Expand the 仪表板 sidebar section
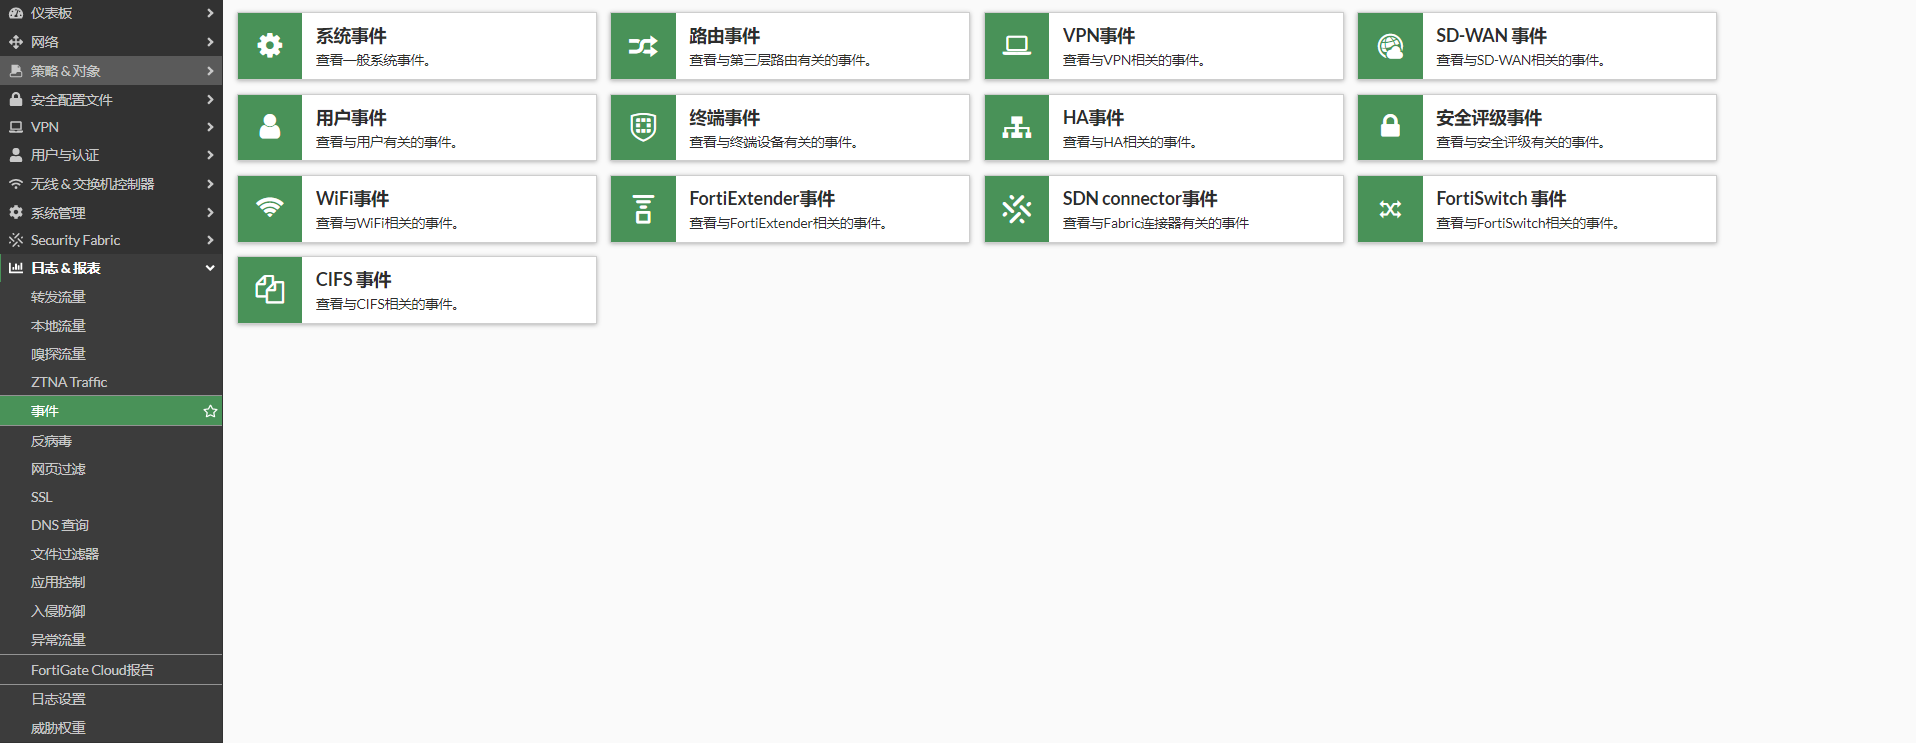 click(110, 13)
